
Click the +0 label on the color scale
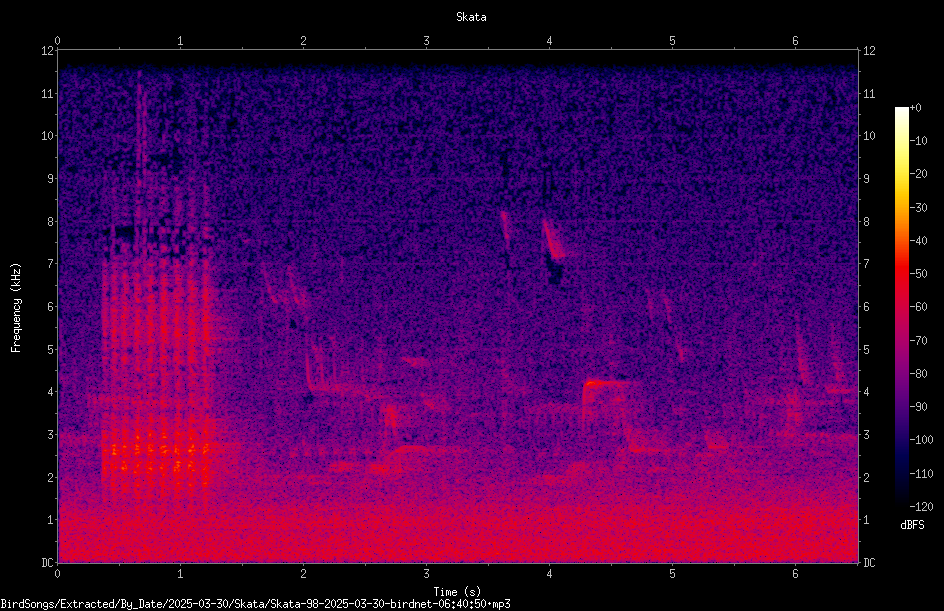tap(915, 108)
